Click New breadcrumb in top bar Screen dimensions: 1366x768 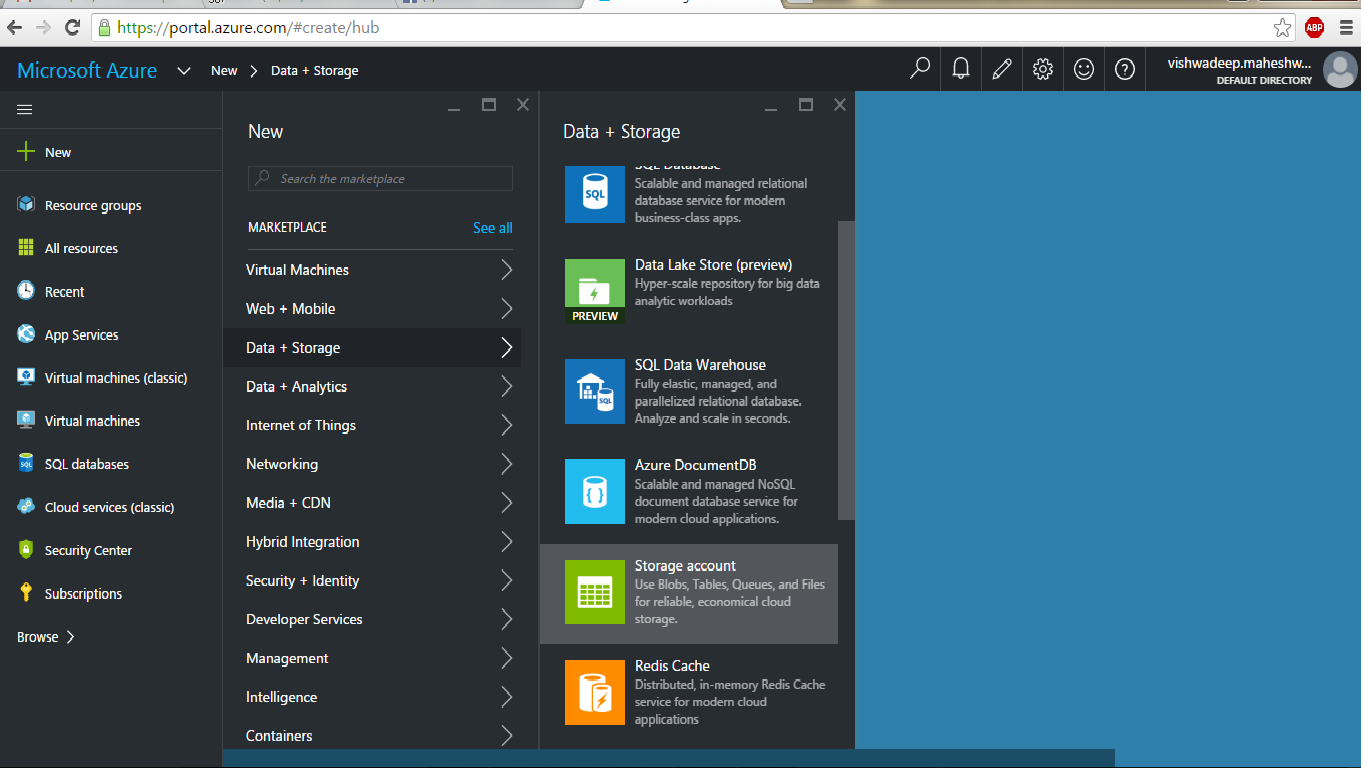point(224,70)
